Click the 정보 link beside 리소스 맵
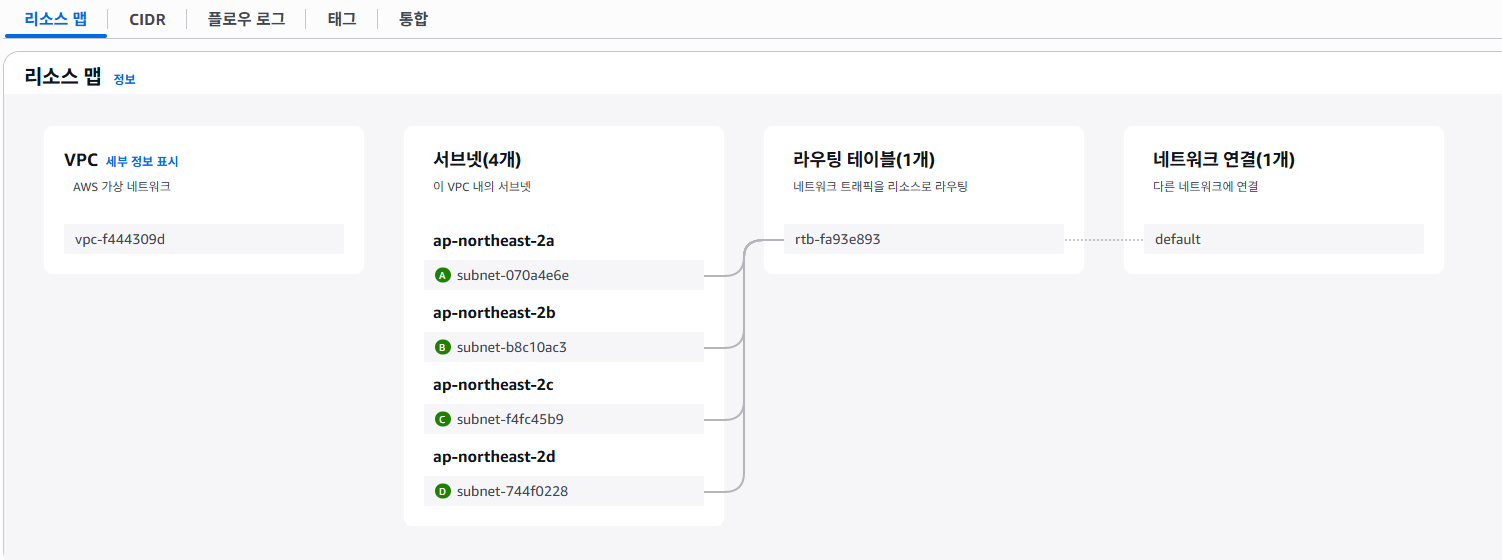This screenshot has width=1502, height=560. point(125,79)
